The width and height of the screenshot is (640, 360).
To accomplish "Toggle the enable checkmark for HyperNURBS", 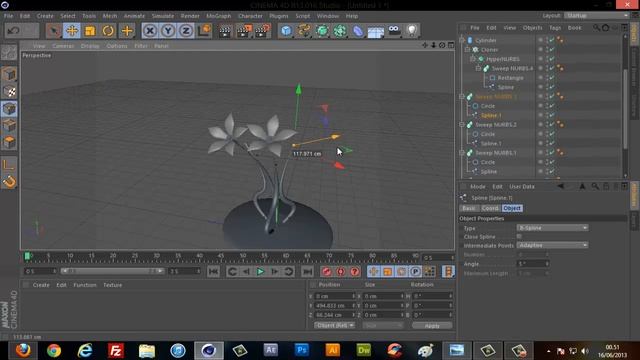I will [x=552, y=59].
